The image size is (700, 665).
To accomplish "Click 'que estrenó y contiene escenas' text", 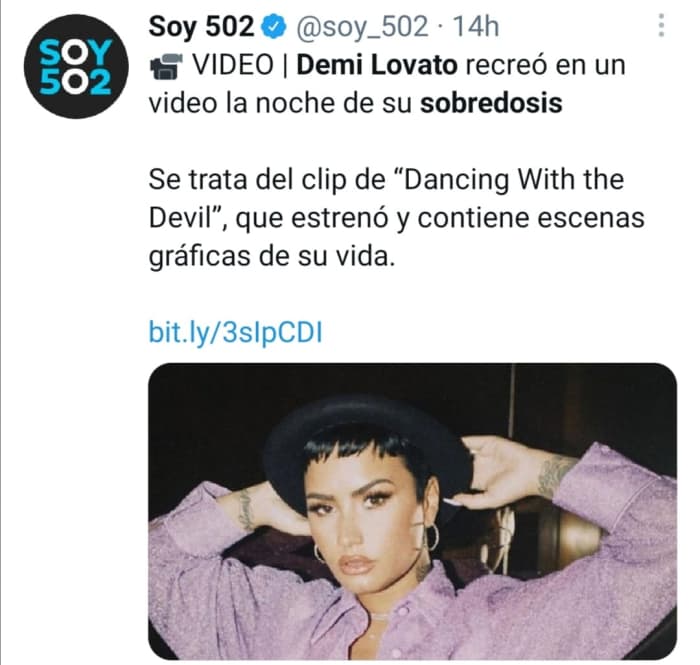I will [x=440, y=218].
